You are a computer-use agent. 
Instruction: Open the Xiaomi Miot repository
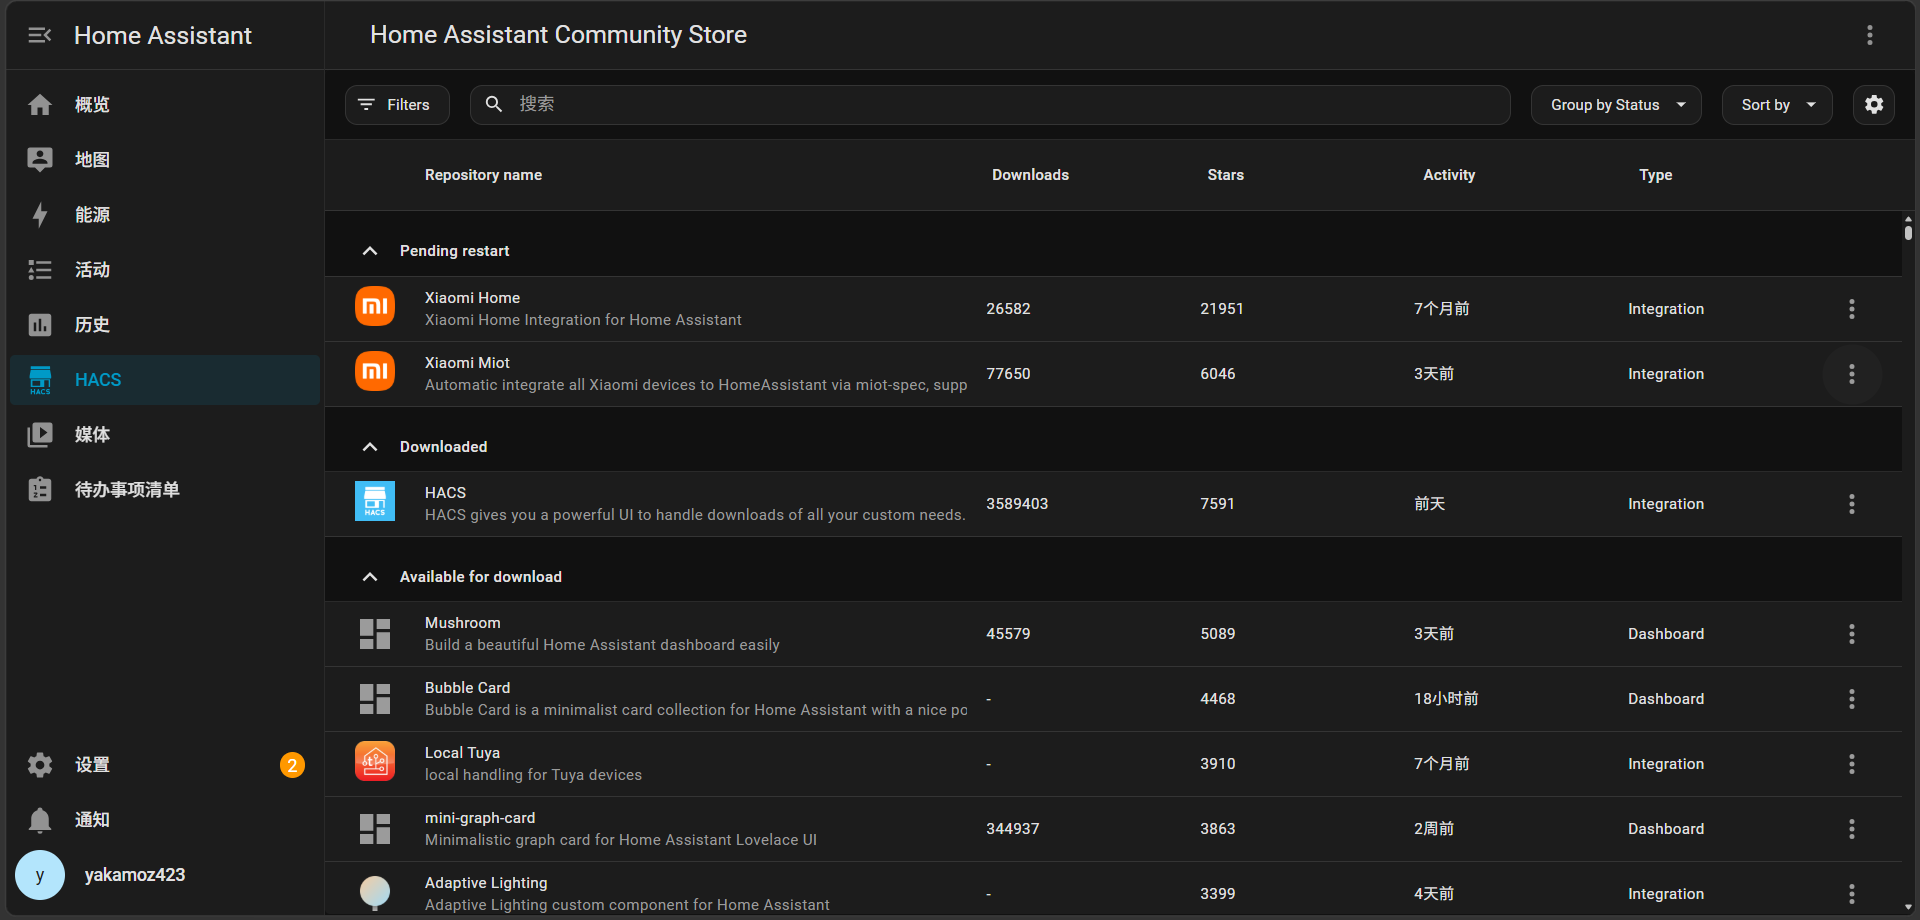point(1113,374)
